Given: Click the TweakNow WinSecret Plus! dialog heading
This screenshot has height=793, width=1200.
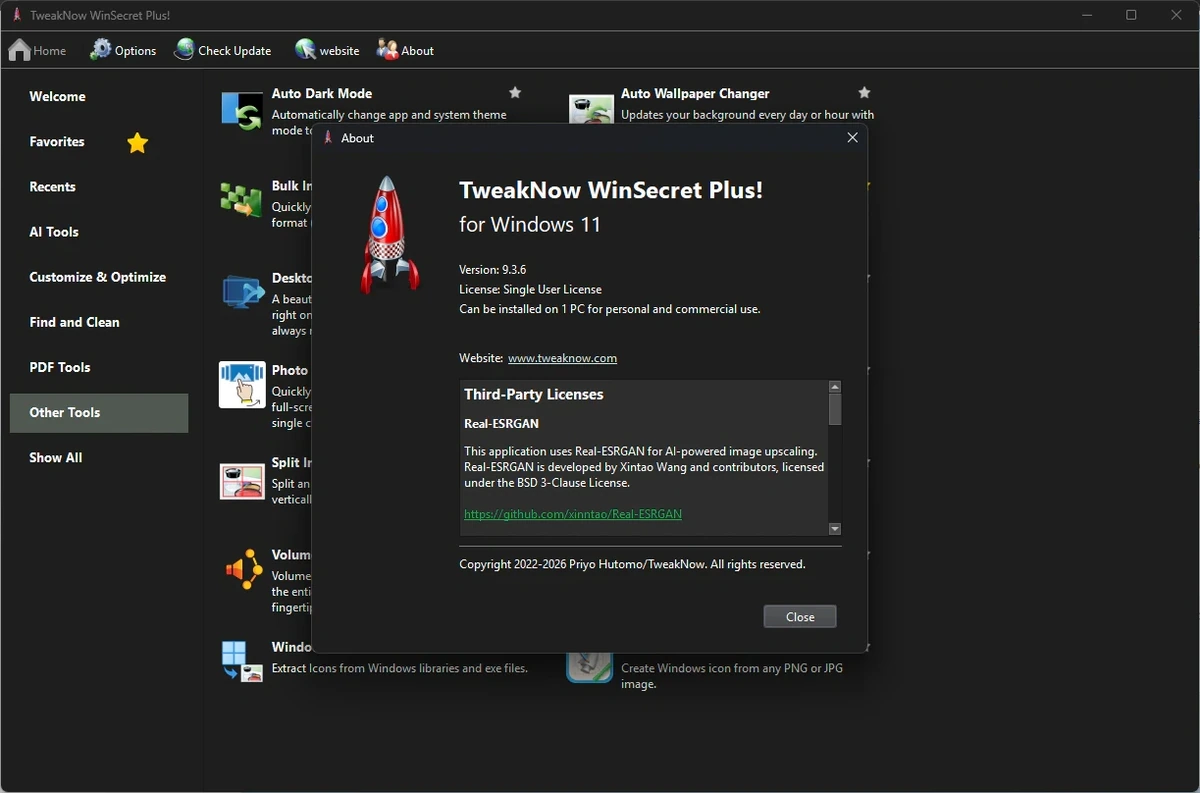Looking at the screenshot, I should coord(611,190).
